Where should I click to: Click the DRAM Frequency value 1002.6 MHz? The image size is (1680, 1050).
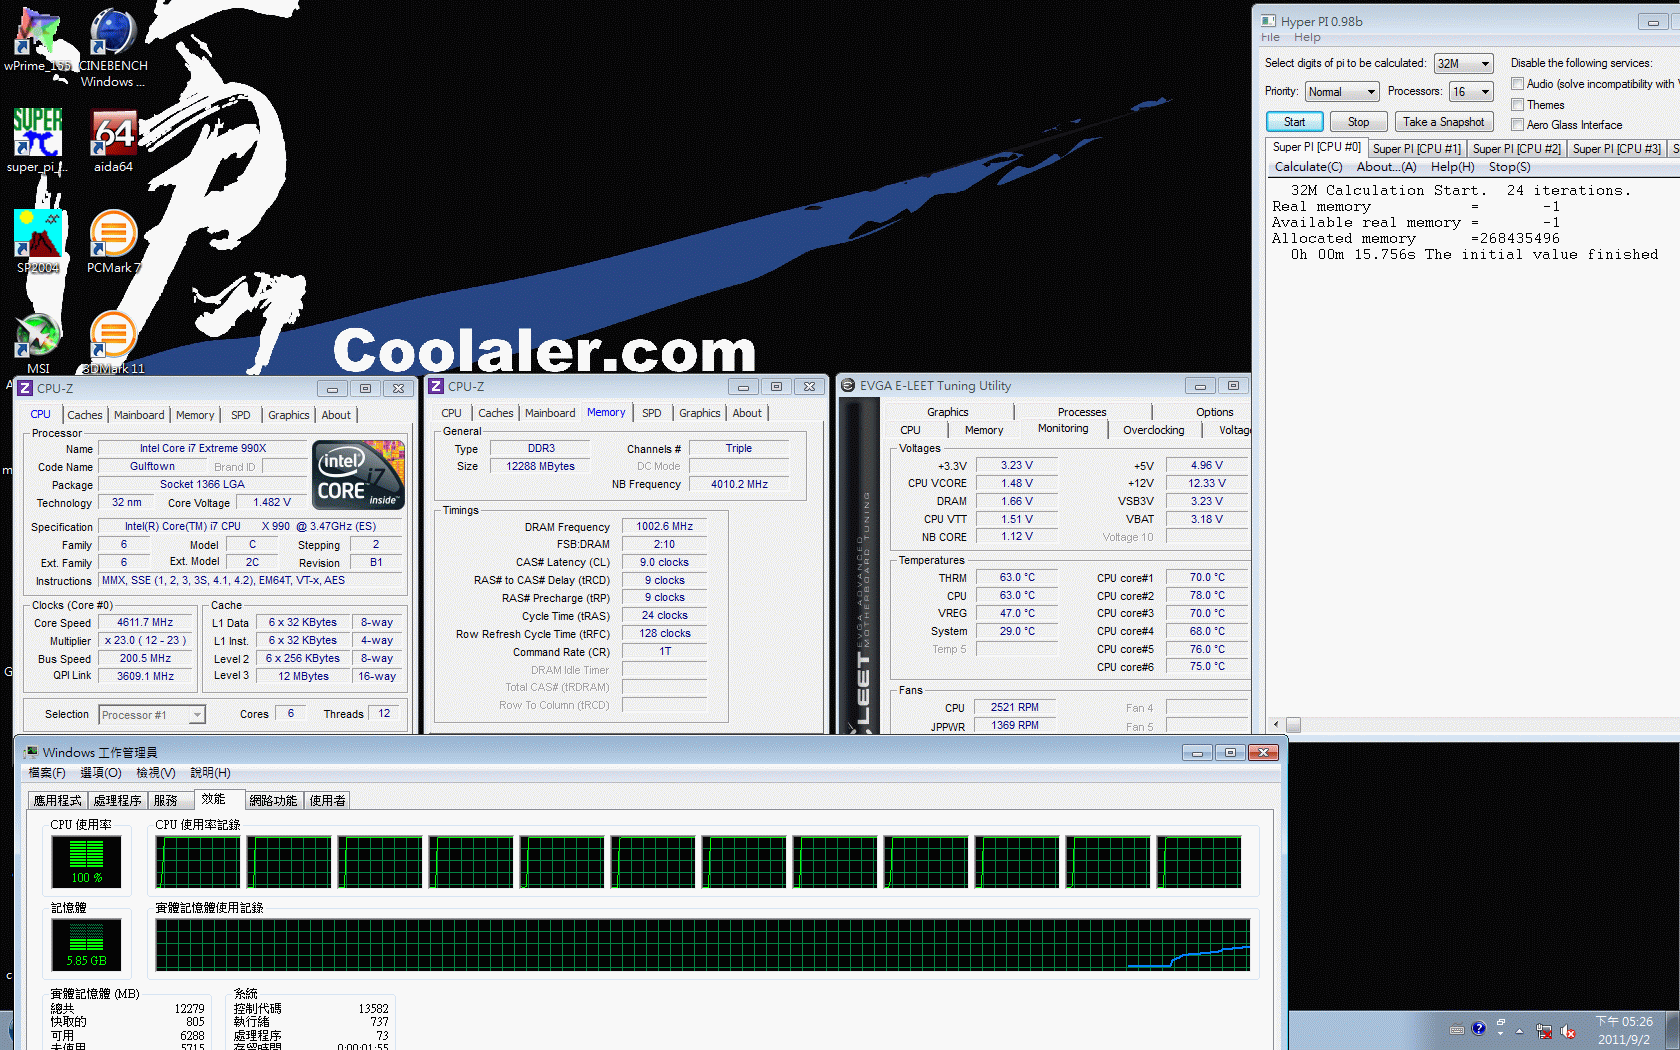click(x=664, y=526)
